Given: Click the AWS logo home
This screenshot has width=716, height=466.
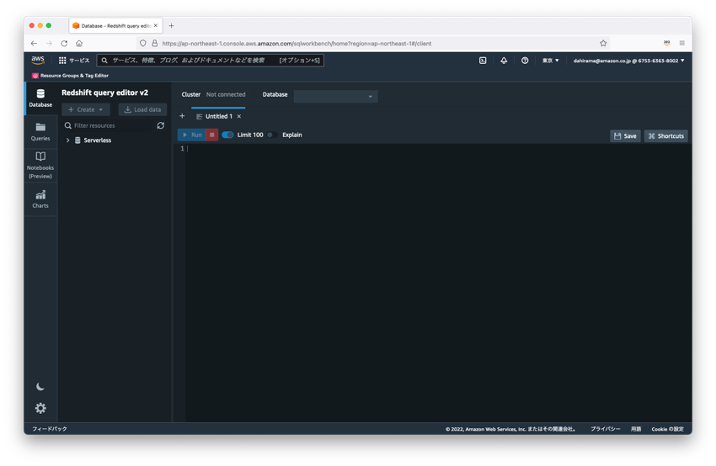Looking at the screenshot, I should (38, 60).
